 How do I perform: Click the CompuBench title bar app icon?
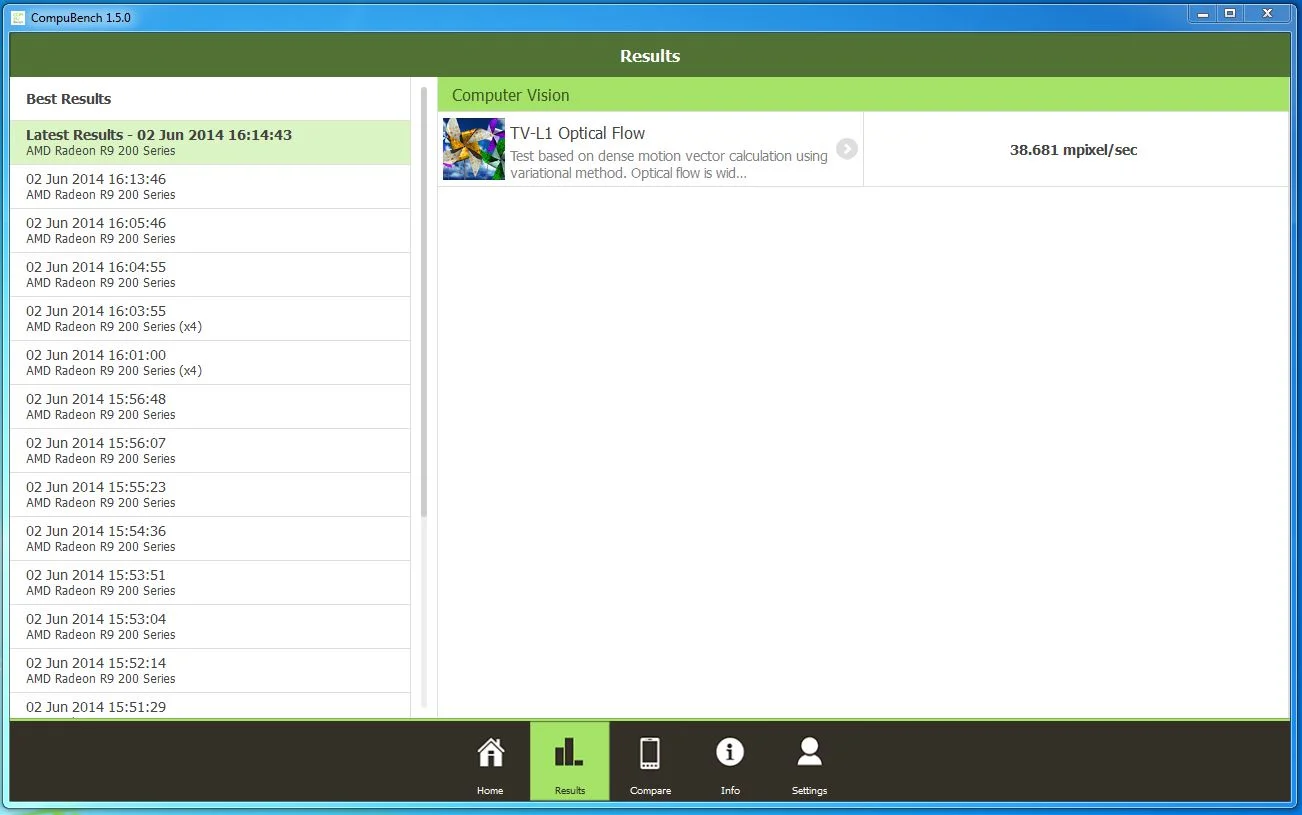point(18,17)
